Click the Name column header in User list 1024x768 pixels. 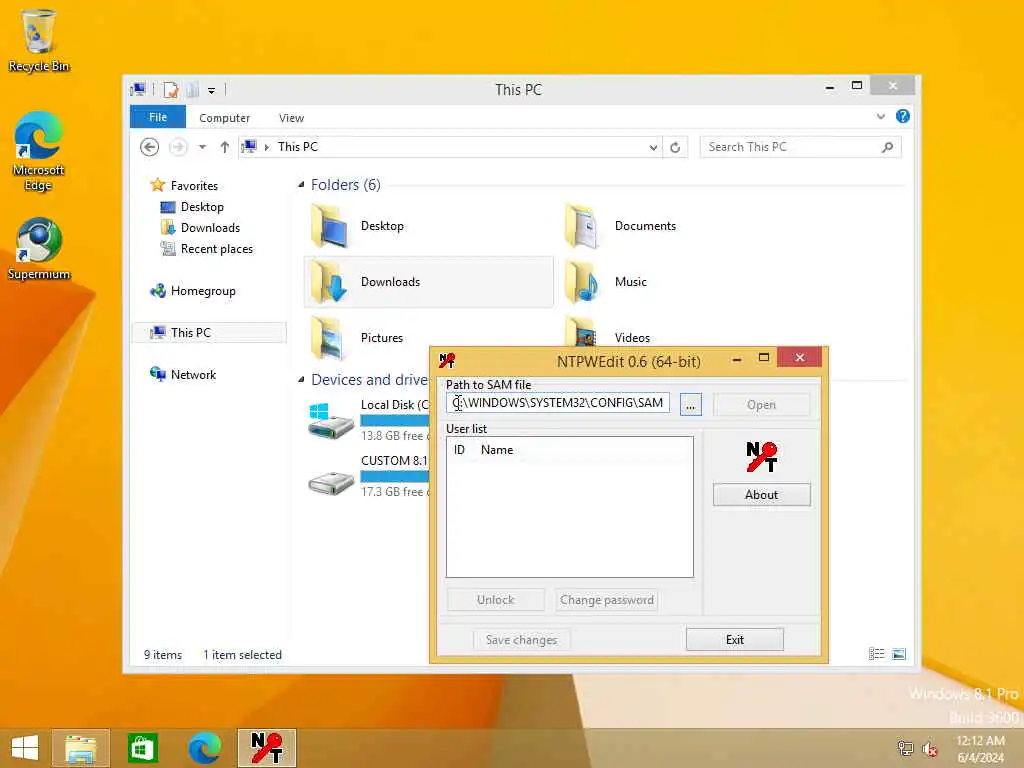[497, 450]
